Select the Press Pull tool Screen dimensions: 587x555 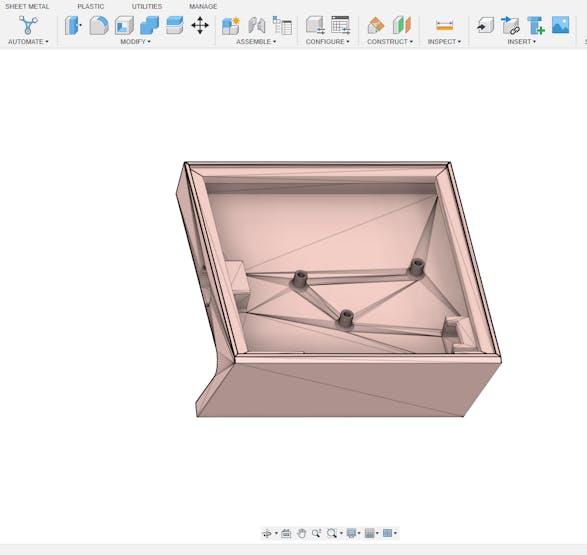pyautogui.click(x=73, y=25)
